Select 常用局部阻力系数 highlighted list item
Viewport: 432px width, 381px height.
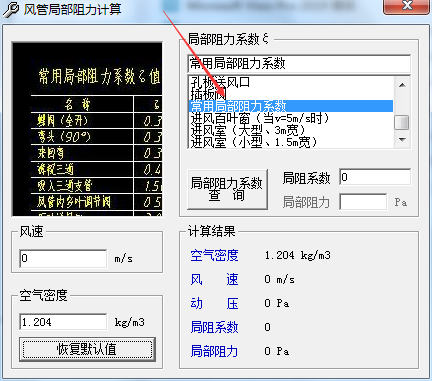coord(291,106)
